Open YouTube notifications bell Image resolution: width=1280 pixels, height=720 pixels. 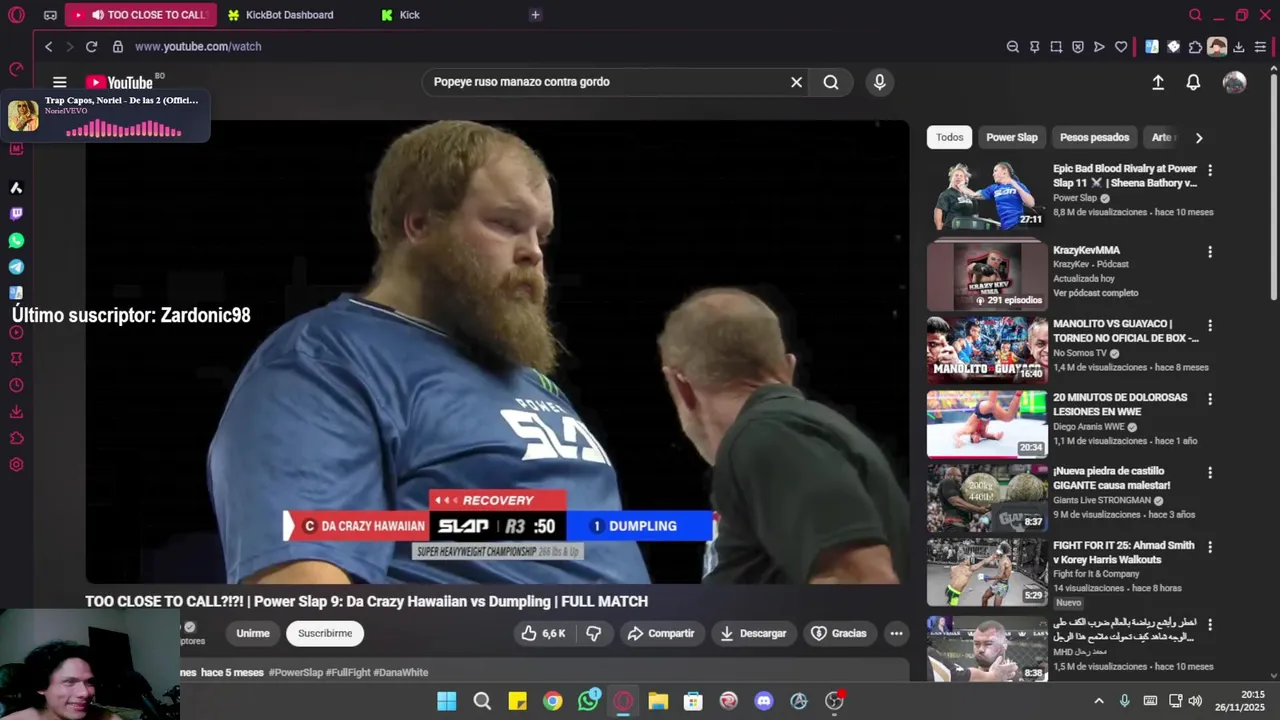[1193, 83]
